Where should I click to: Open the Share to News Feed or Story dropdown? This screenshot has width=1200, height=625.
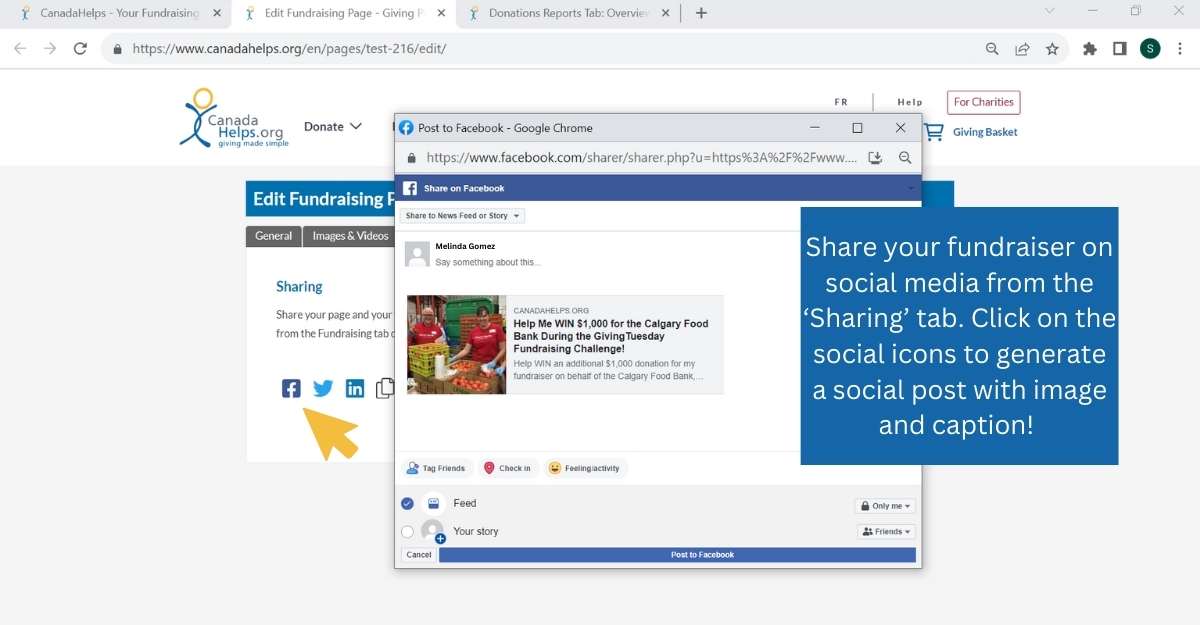(x=462, y=216)
